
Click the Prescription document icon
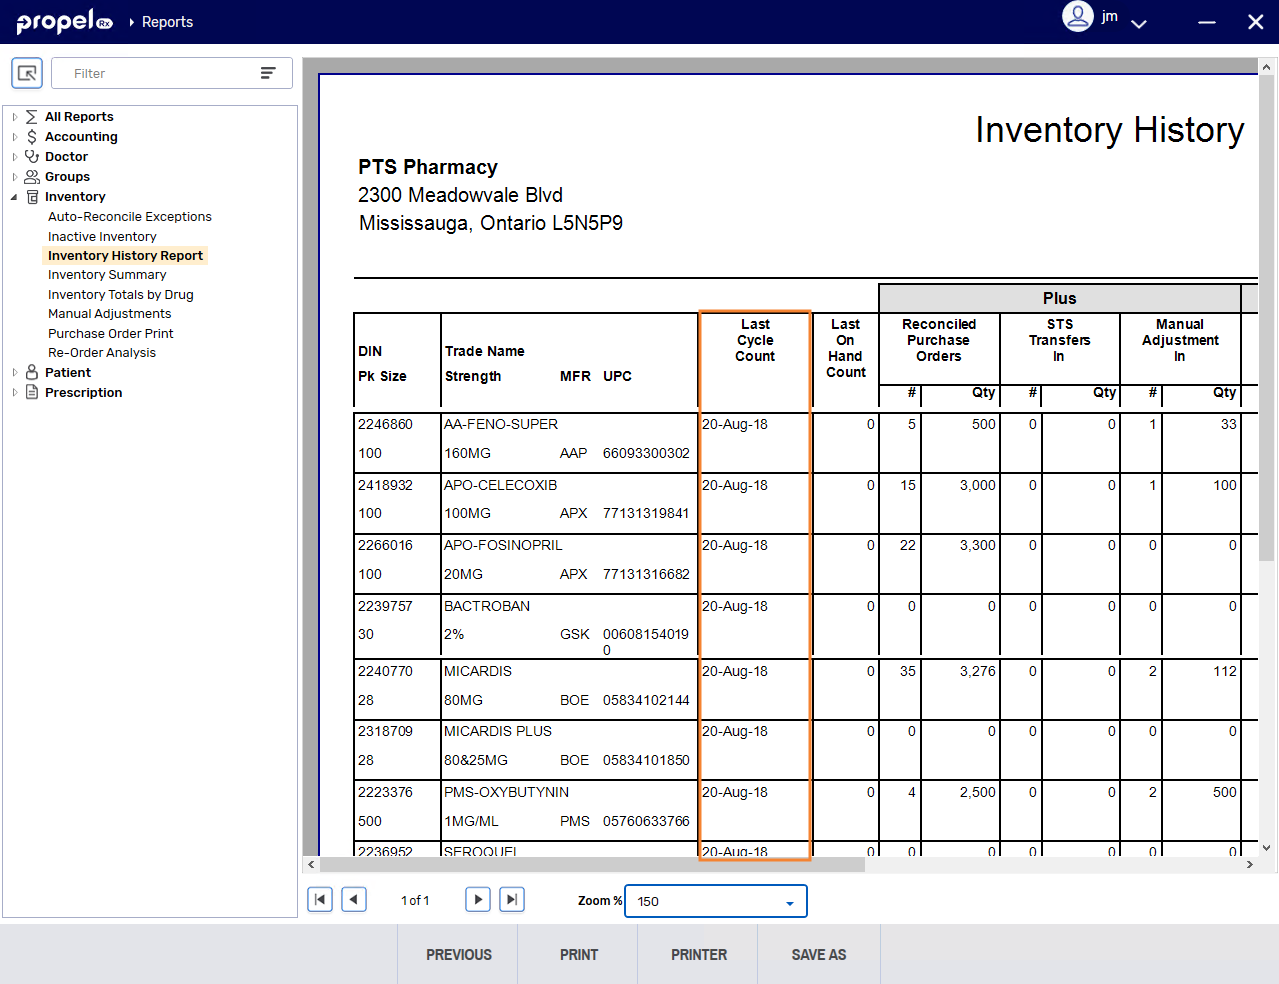(32, 393)
